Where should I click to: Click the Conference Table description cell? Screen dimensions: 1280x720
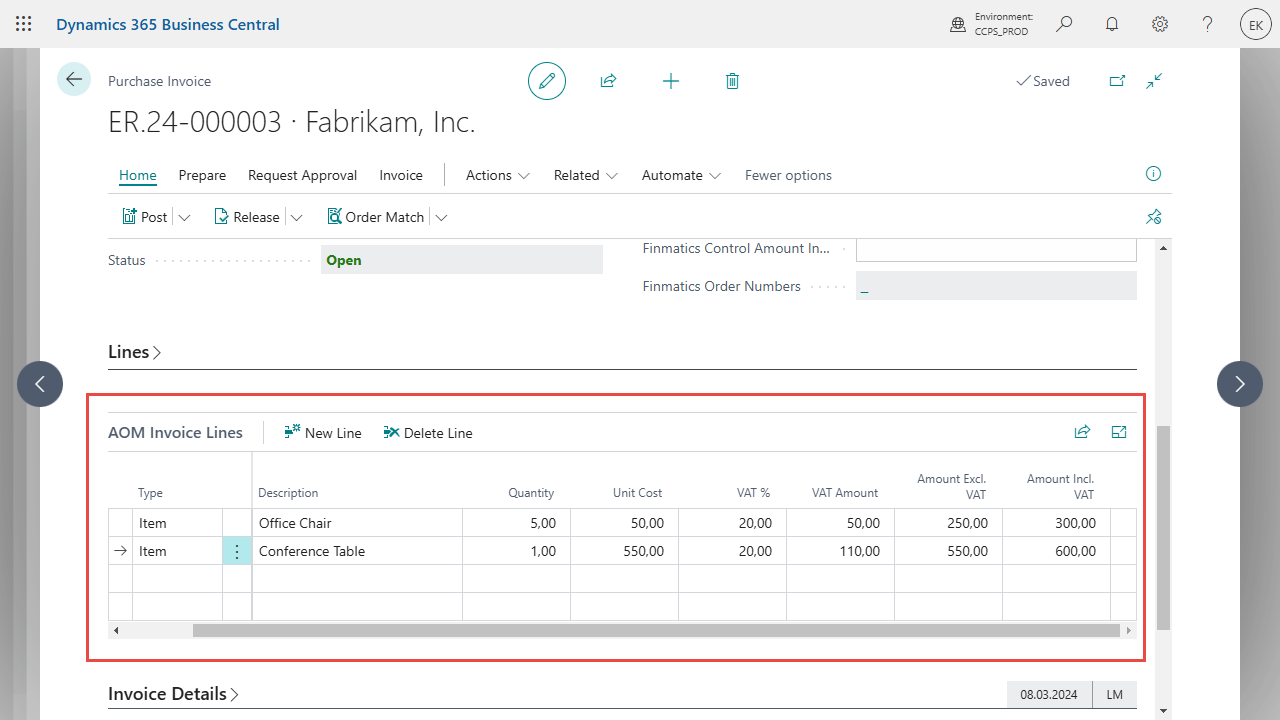point(357,551)
